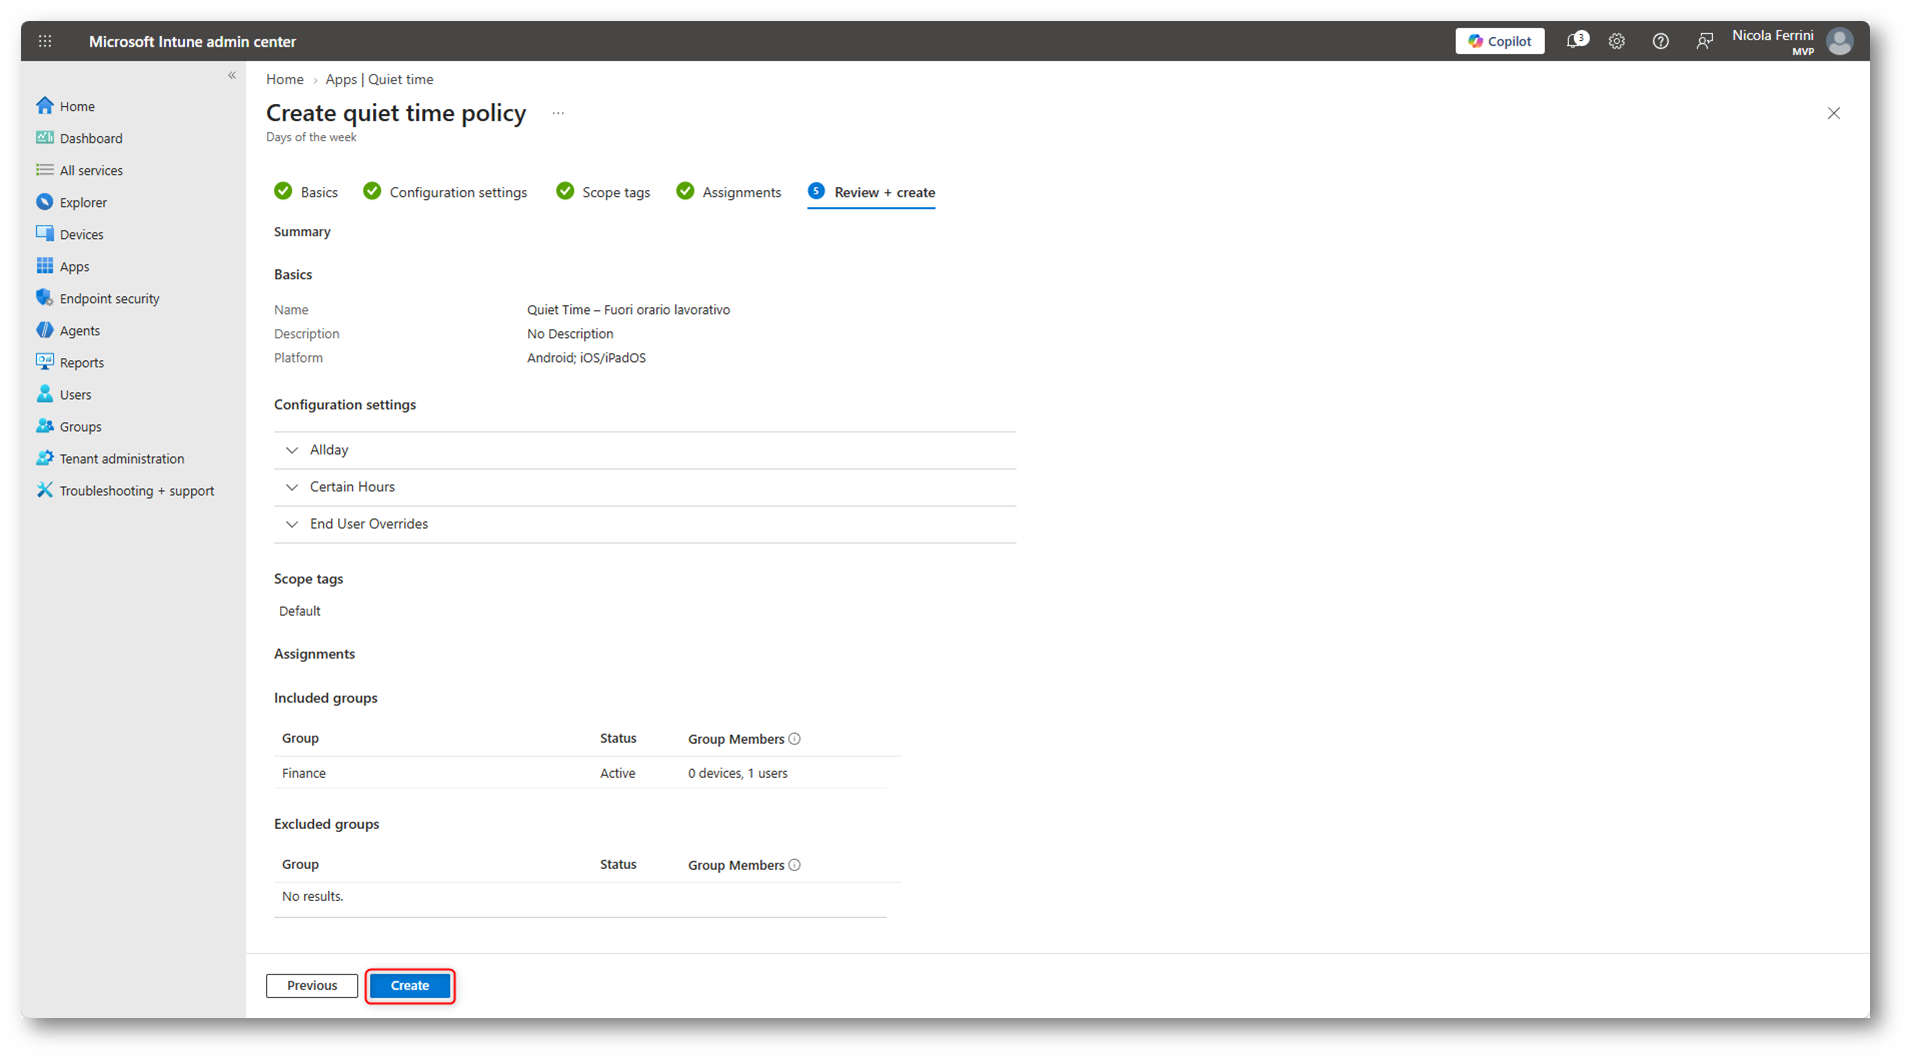Image resolution: width=1912 pixels, height=1060 pixels.
Task: Click the Dashboard sidebar icon
Action: [x=45, y=137]
